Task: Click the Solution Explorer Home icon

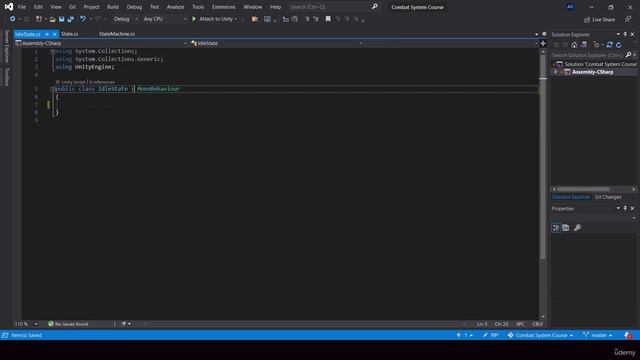Action: pyautogui.click(x=574, y=45)
